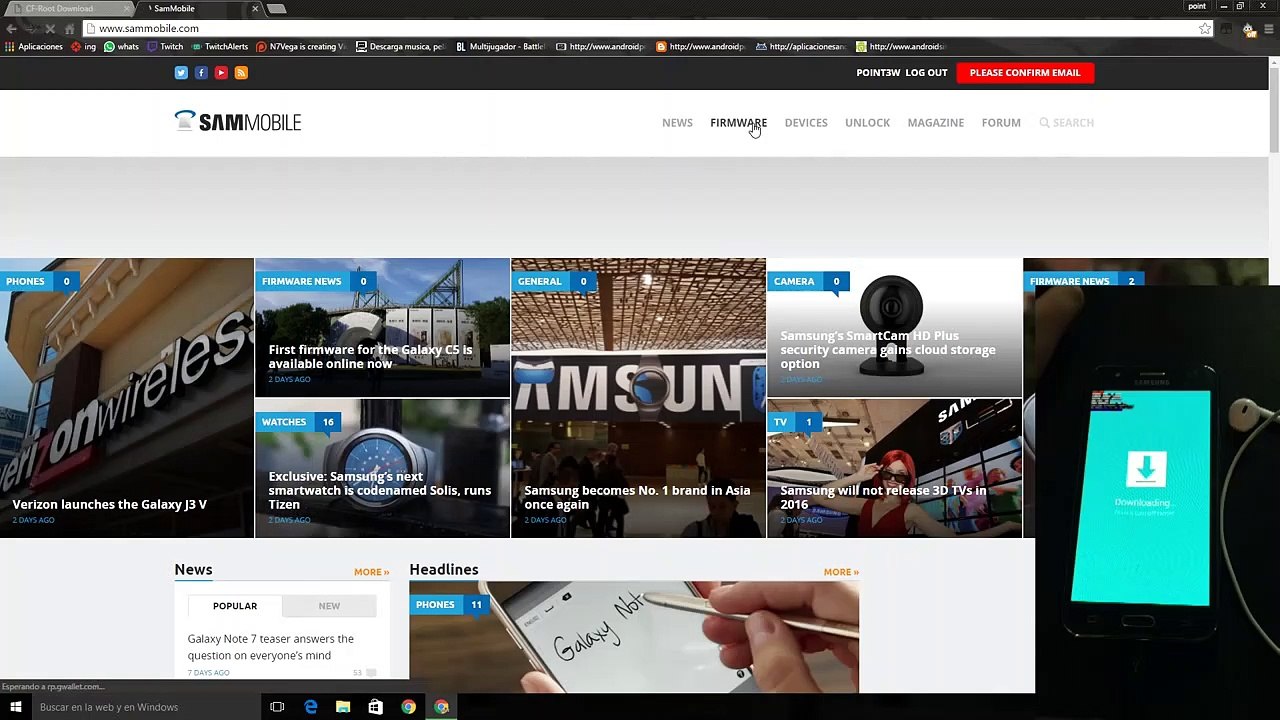Viewport: 1280px width, 720px height.
Task: Open the Forum menu item
Action: (x=1001, y=122)
